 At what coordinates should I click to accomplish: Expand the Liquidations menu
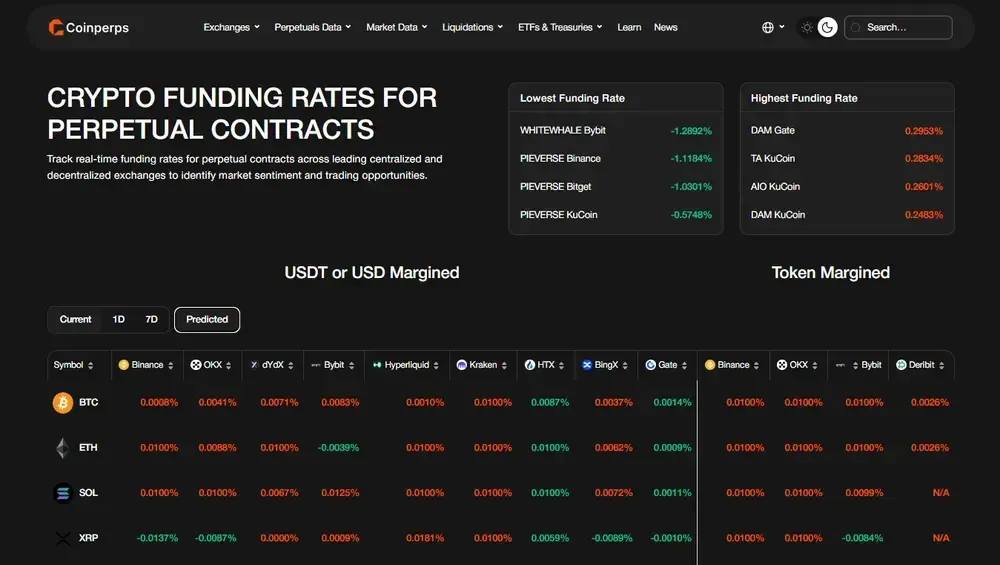(473, 27)
